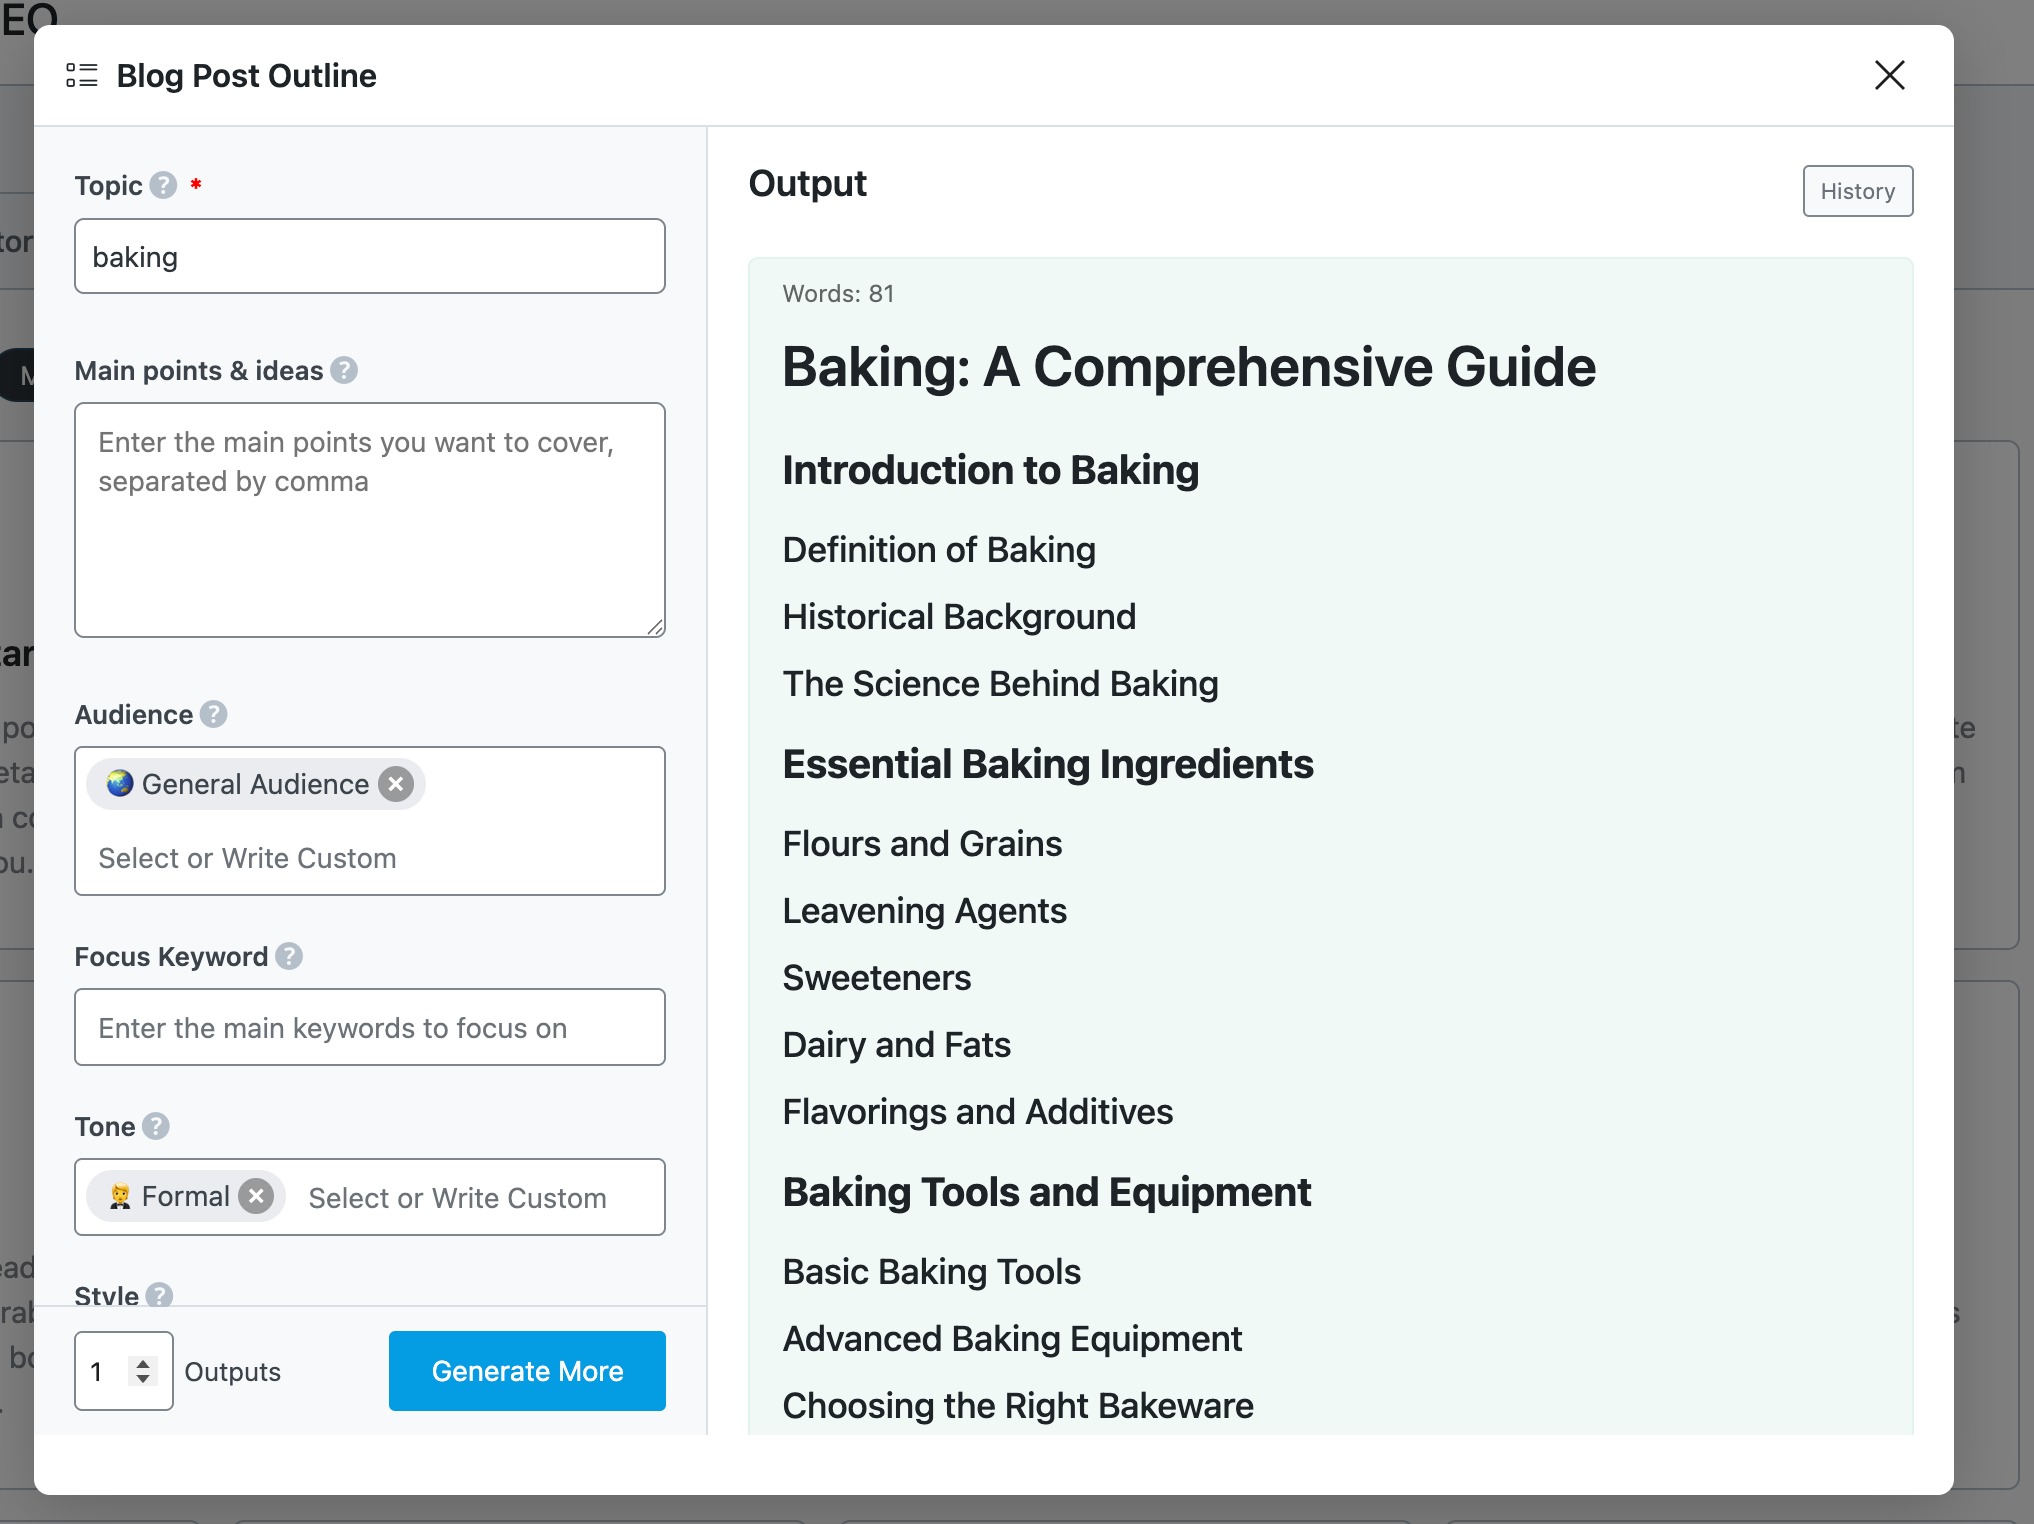Screen dimensions: 2034x1524
Task: Open help tooltip for Focus Keyword
Action: (x=290, y=957)
